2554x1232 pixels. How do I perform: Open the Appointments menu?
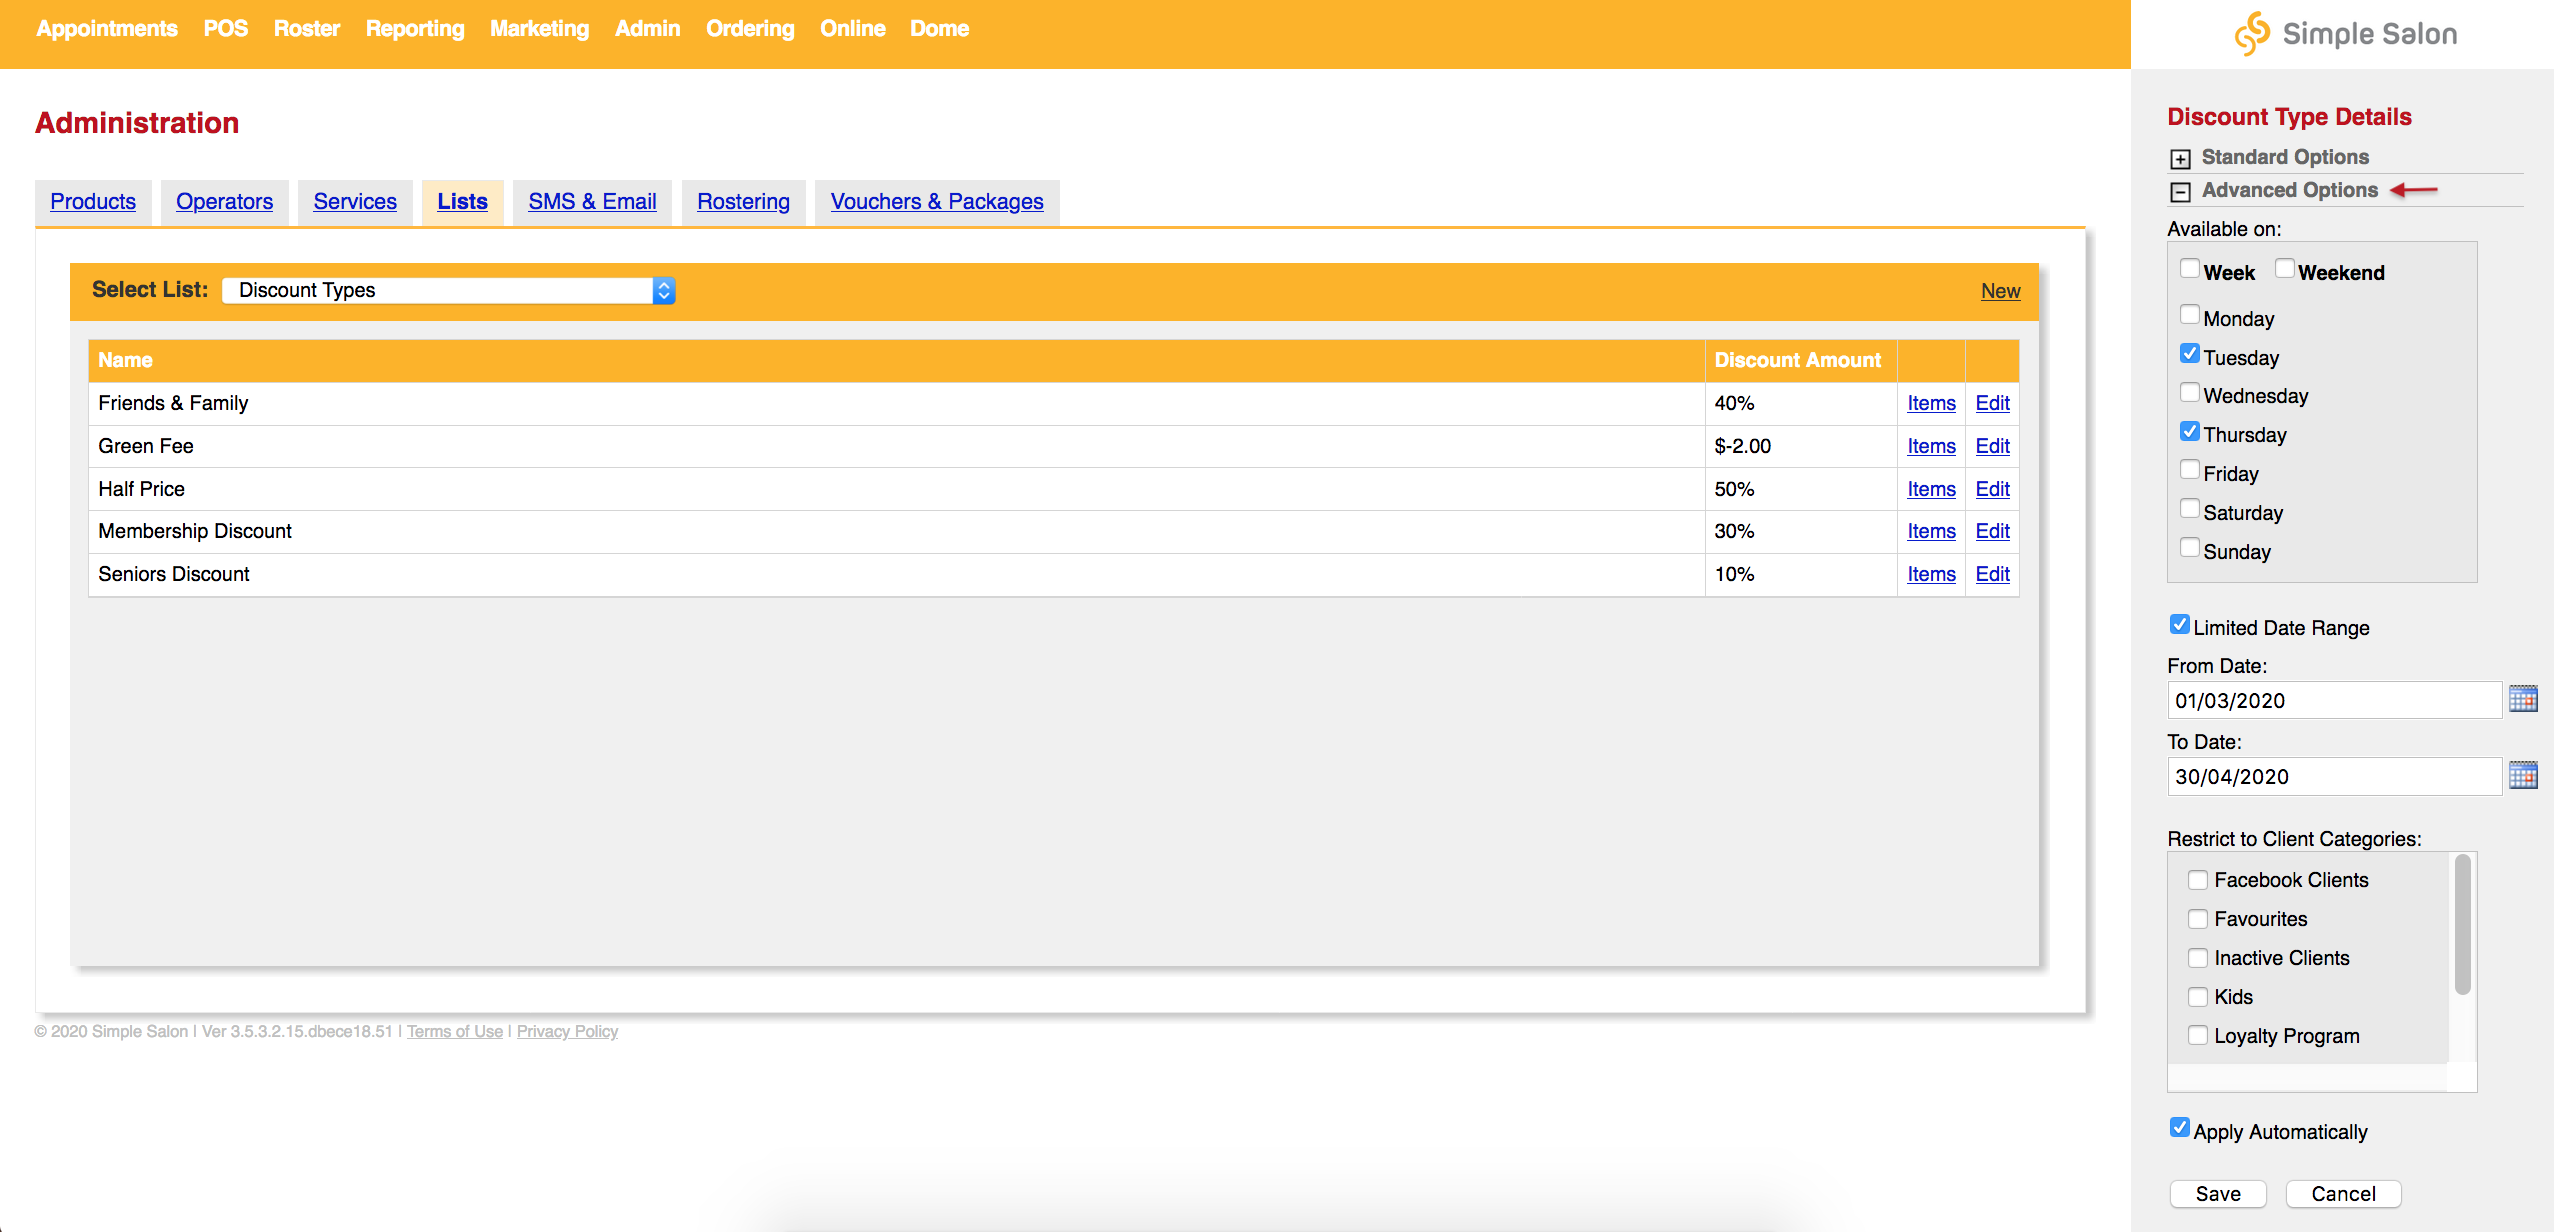point(107,28)
